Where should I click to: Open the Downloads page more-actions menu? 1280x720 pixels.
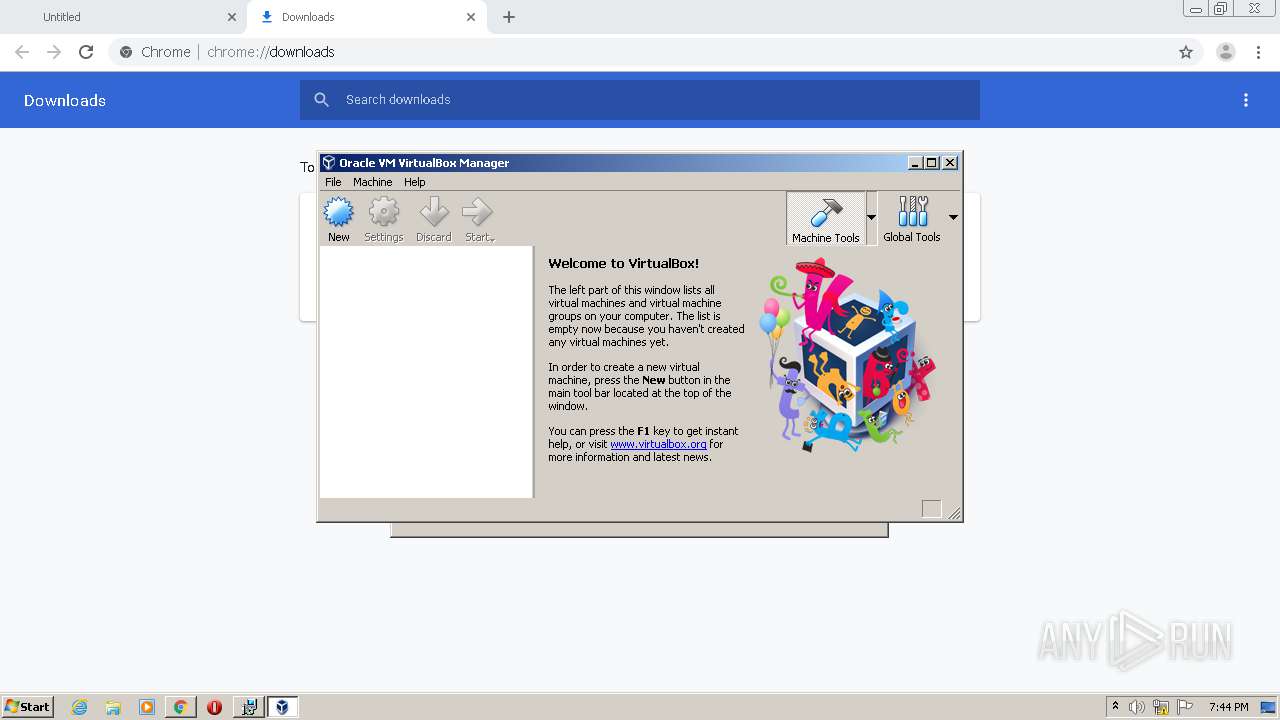pos(1246,100)
